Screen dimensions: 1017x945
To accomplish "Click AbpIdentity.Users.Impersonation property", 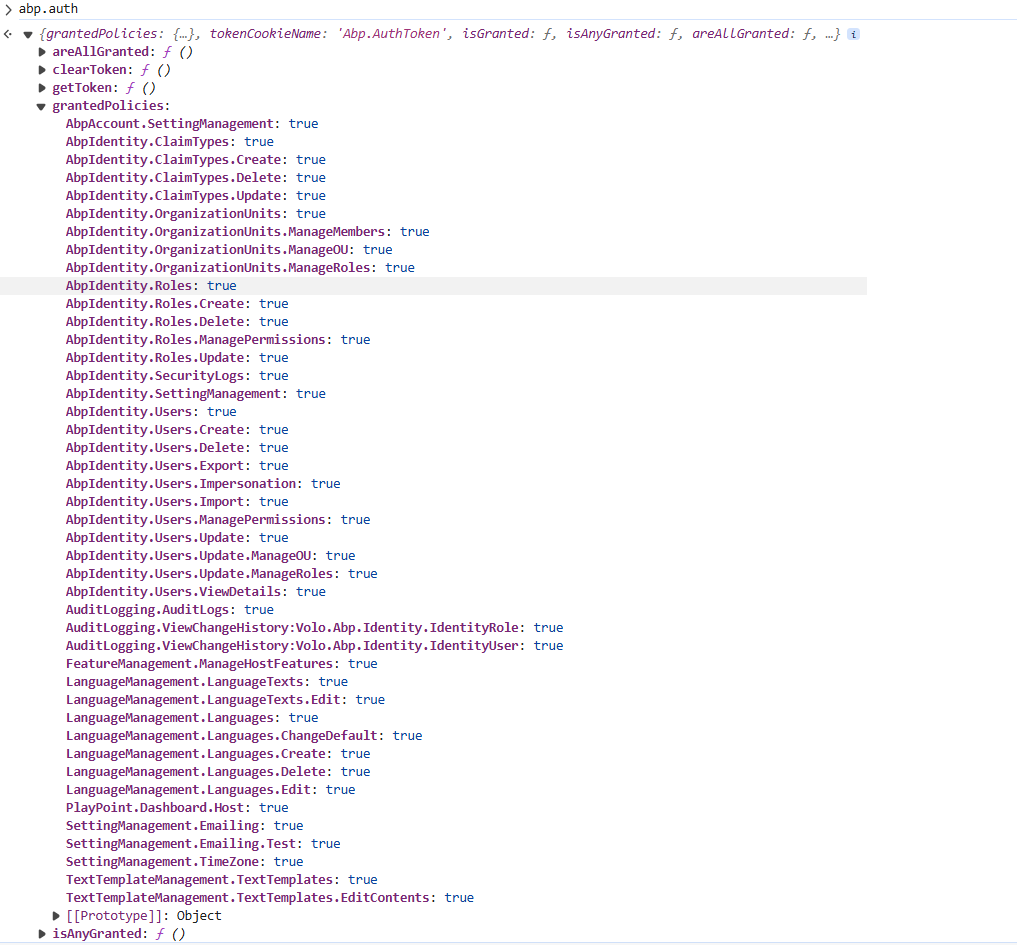I will point(184,484).
